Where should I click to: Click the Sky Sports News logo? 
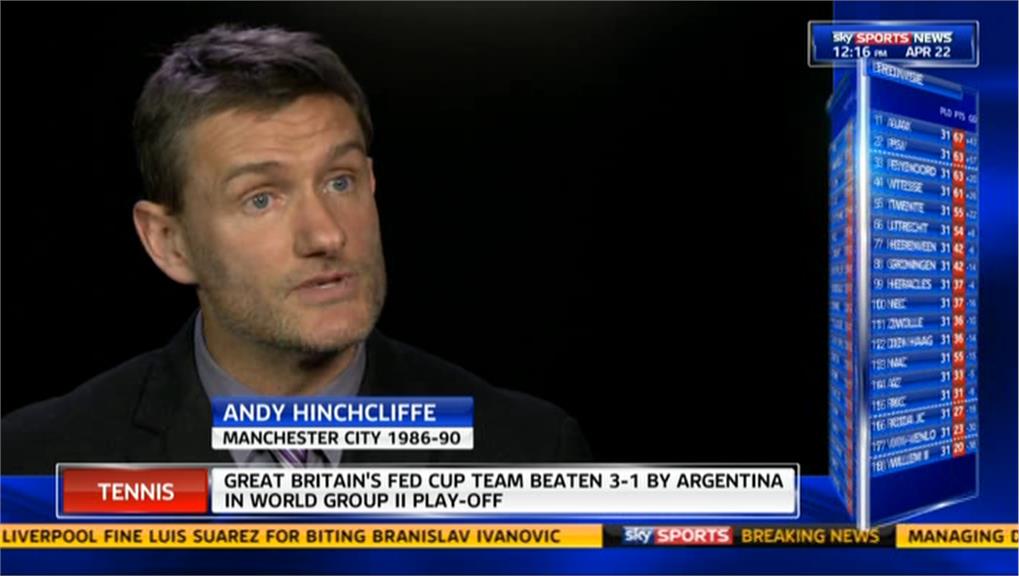tap(892, 37)
